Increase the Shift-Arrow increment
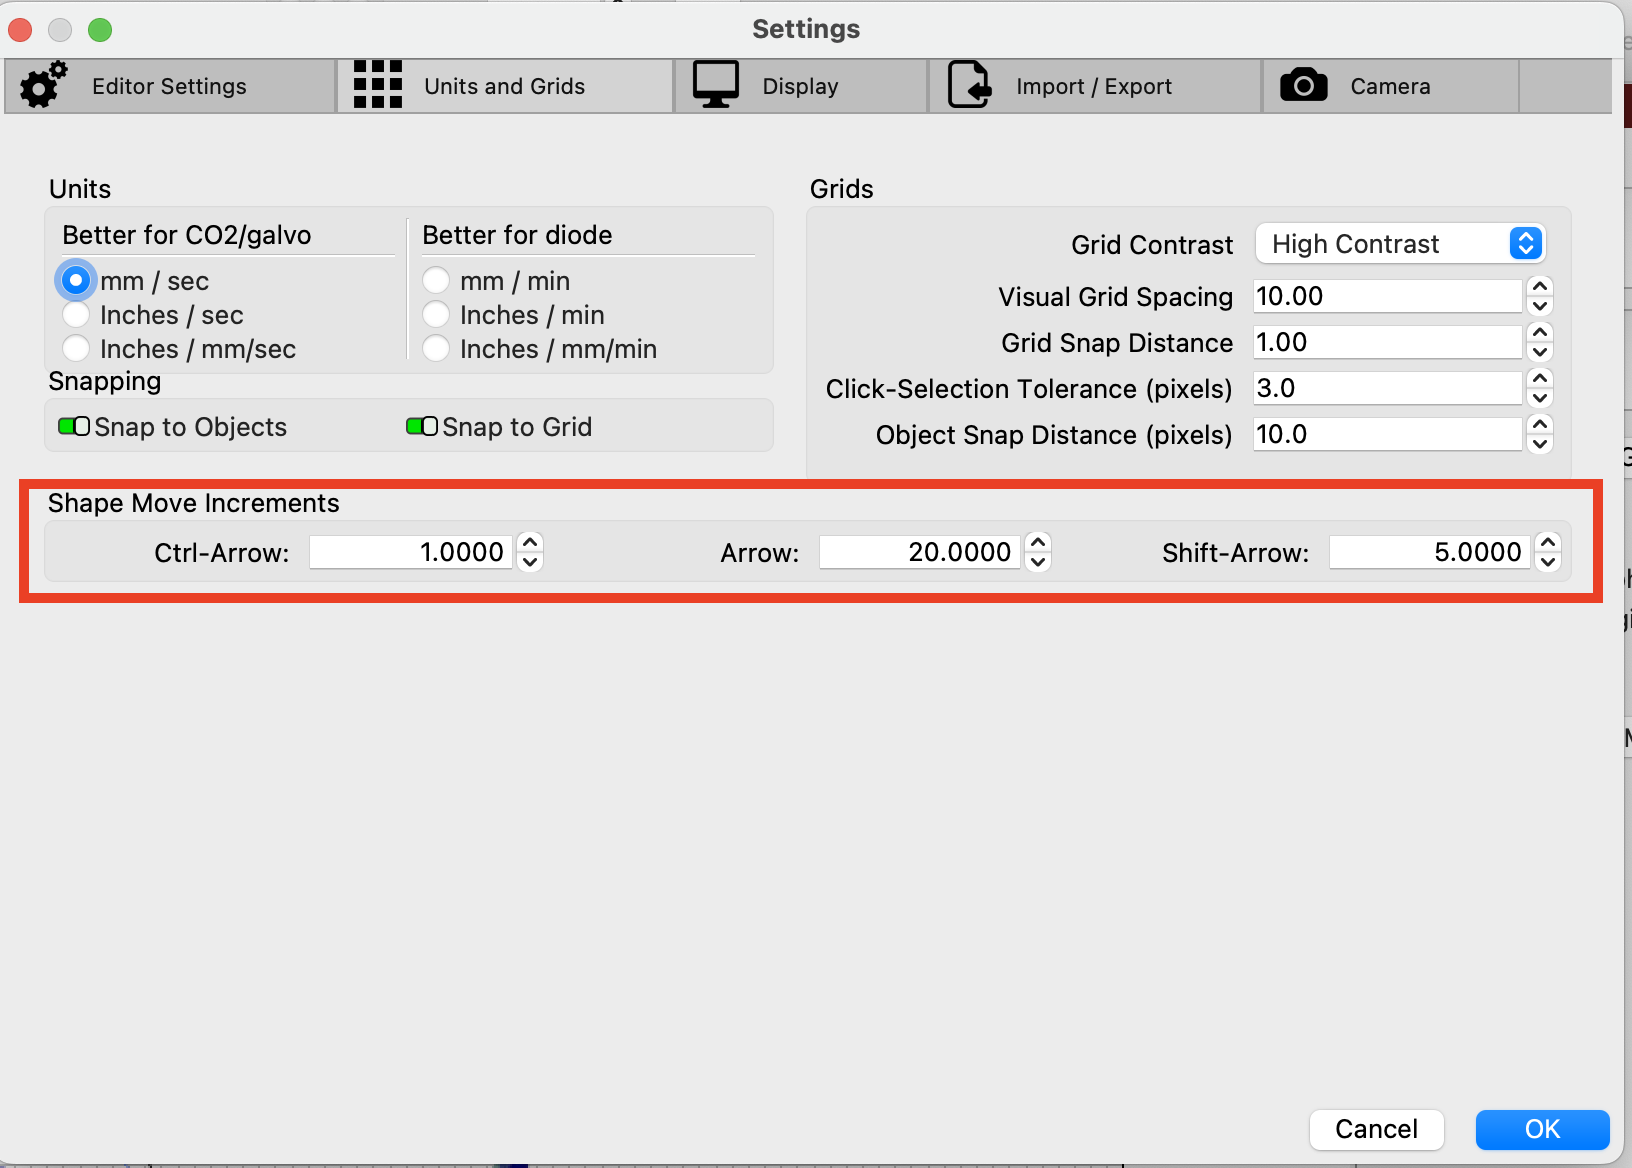 1548,542
